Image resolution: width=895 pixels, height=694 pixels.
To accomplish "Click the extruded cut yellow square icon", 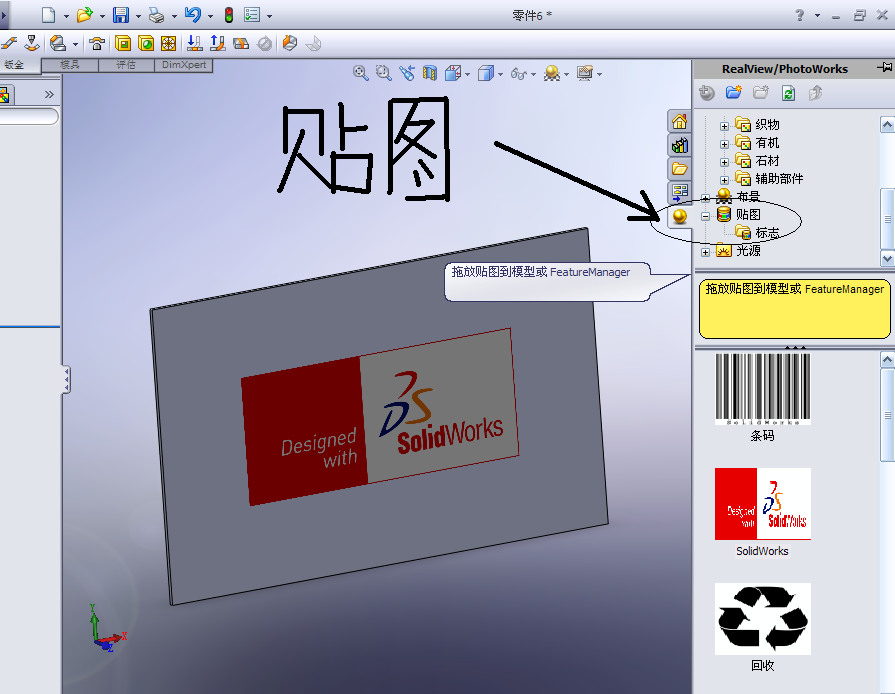I will coord(123,43).
